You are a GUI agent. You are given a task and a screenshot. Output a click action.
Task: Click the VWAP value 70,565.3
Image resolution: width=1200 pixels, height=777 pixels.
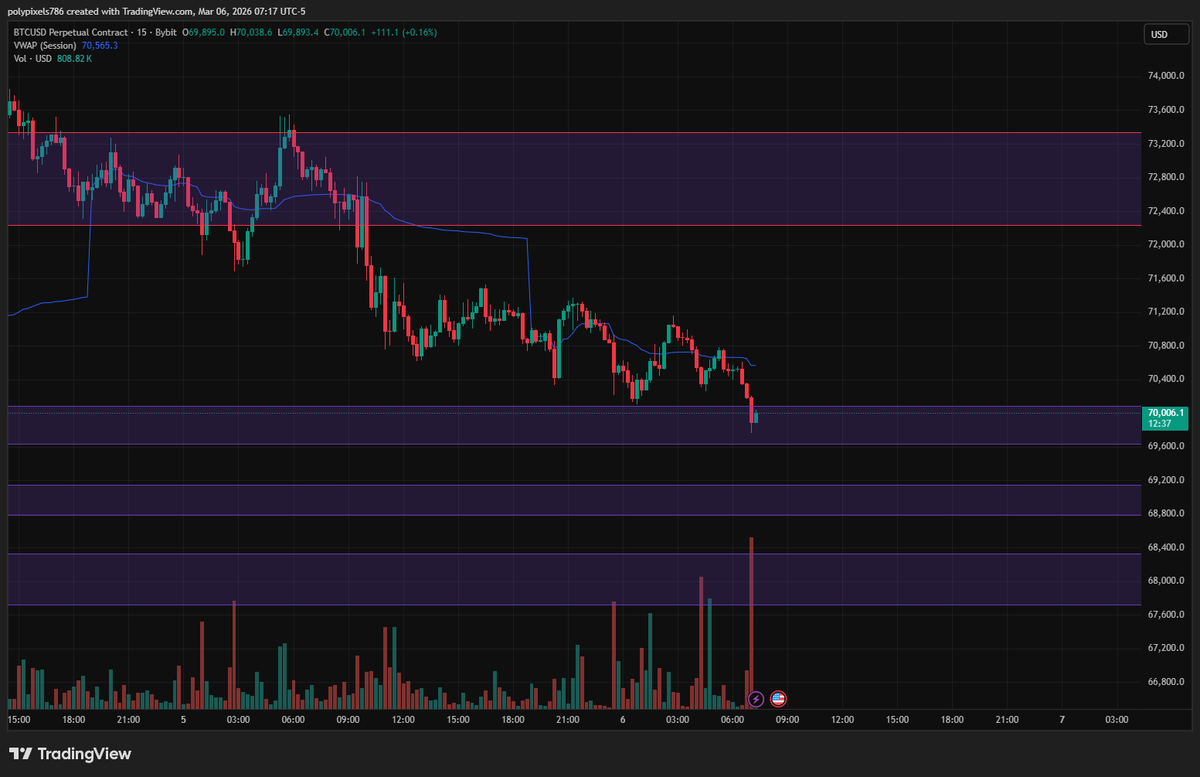[100, 45]
